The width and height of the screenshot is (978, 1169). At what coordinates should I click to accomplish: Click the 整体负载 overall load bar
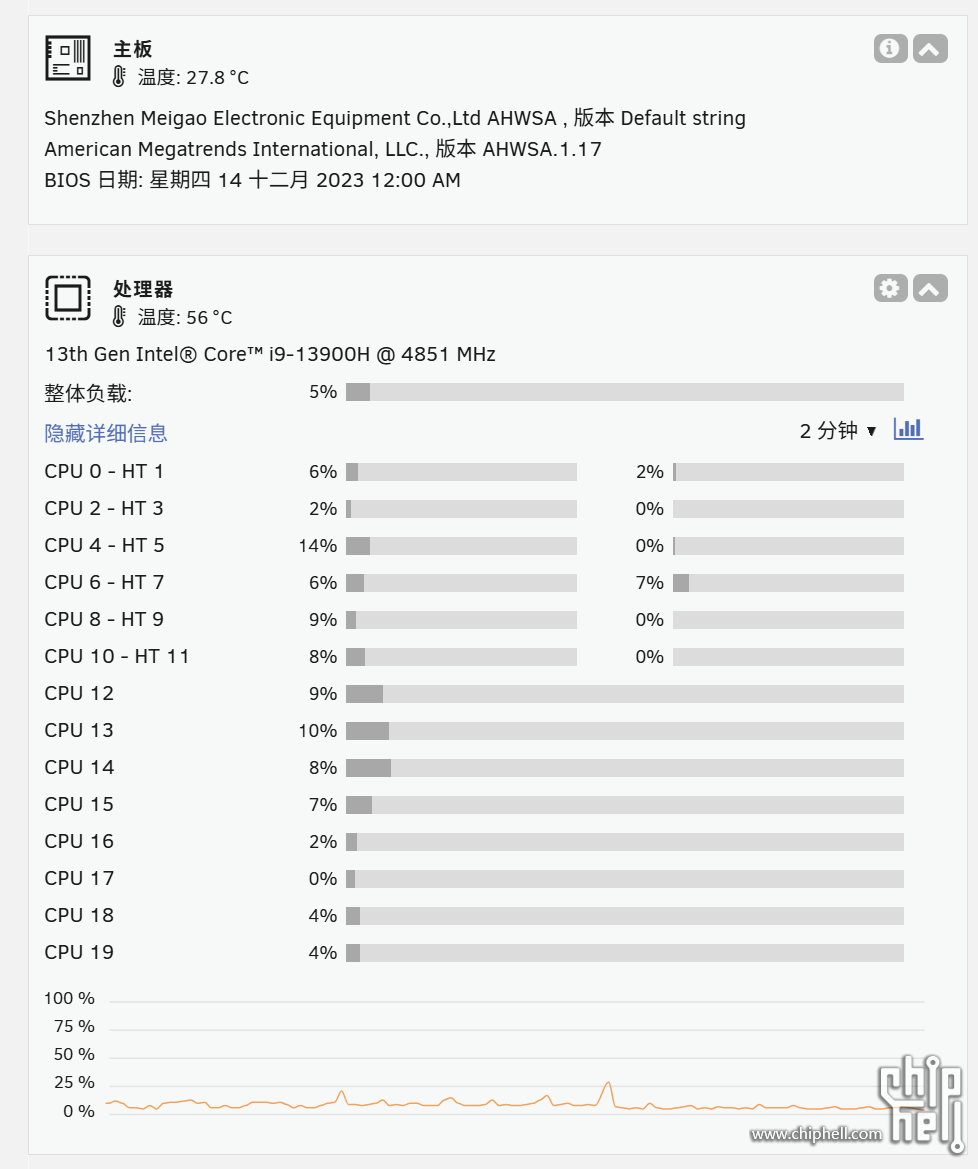pos(624,392)
